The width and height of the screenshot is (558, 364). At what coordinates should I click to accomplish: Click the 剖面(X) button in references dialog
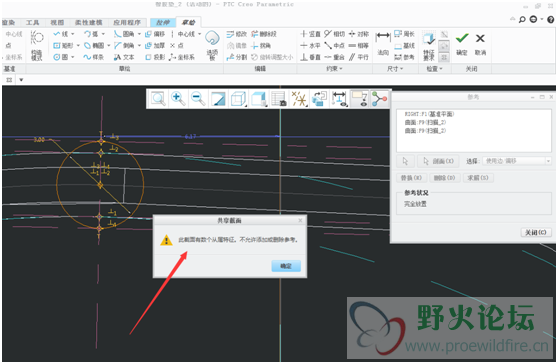click(x=438, y=161)
